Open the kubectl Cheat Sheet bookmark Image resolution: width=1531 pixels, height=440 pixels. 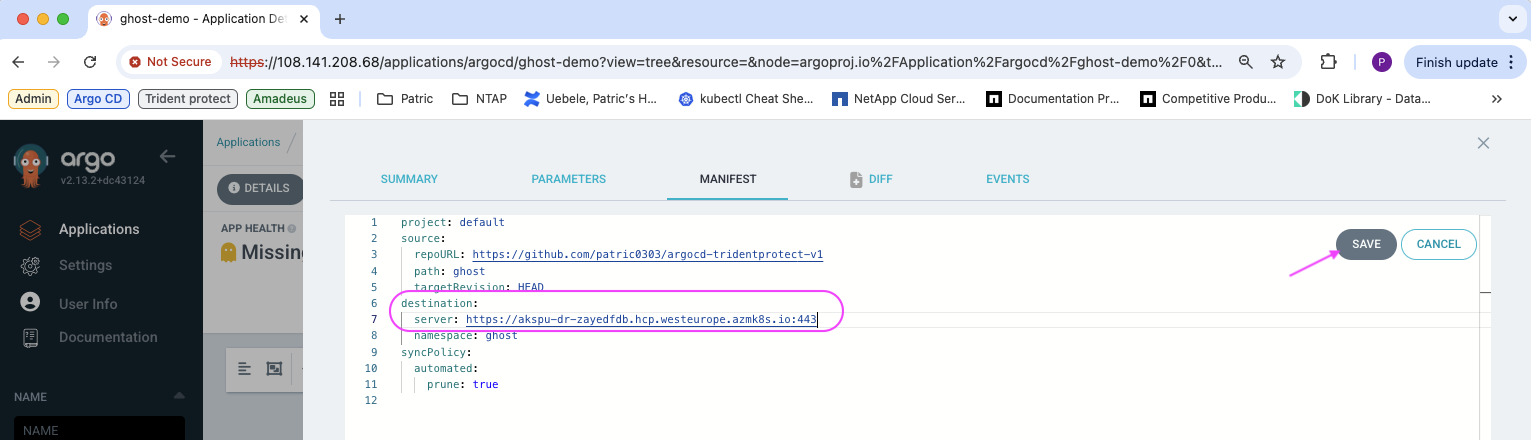746,99
